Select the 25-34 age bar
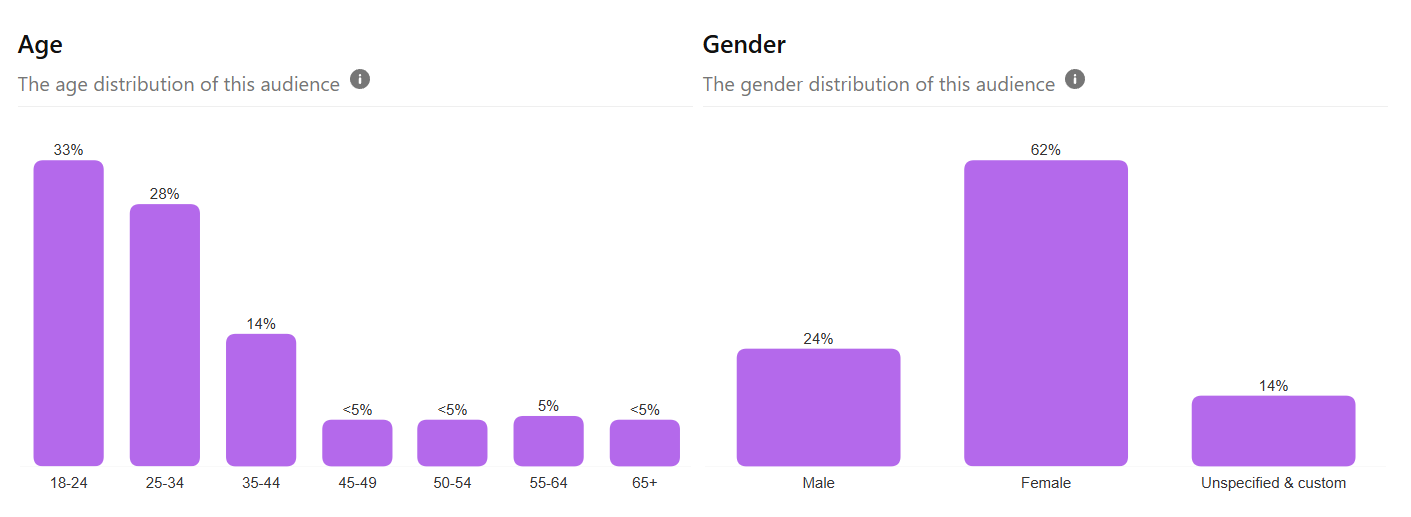Viewport: 1411px width, 517px height. coord(165,335)
